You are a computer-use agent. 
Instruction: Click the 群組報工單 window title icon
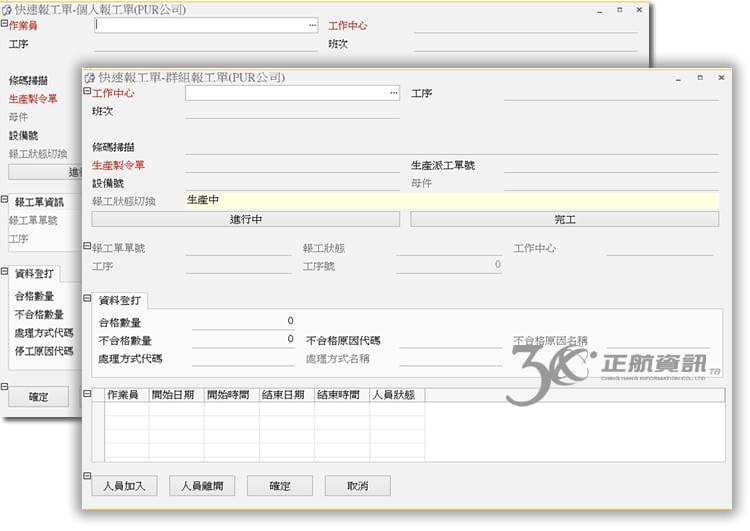(90, 77)
